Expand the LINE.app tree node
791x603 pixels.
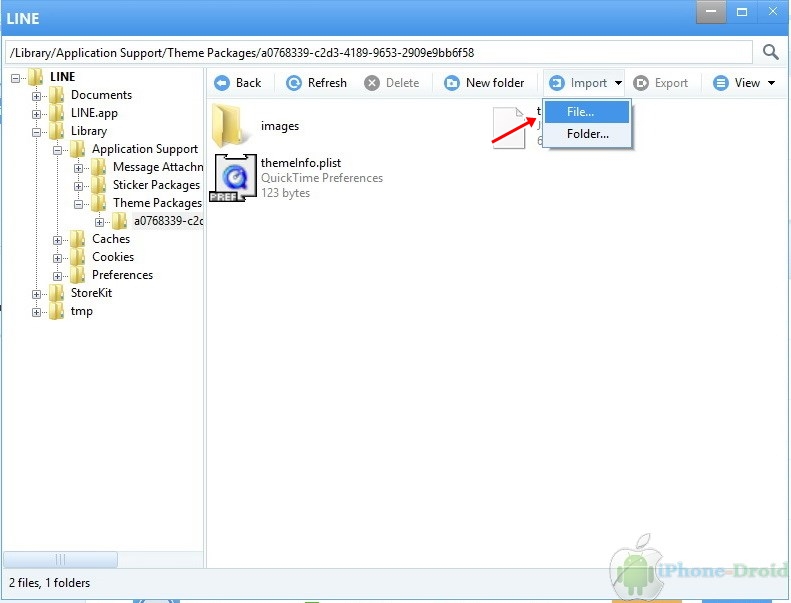pos(36,114)
